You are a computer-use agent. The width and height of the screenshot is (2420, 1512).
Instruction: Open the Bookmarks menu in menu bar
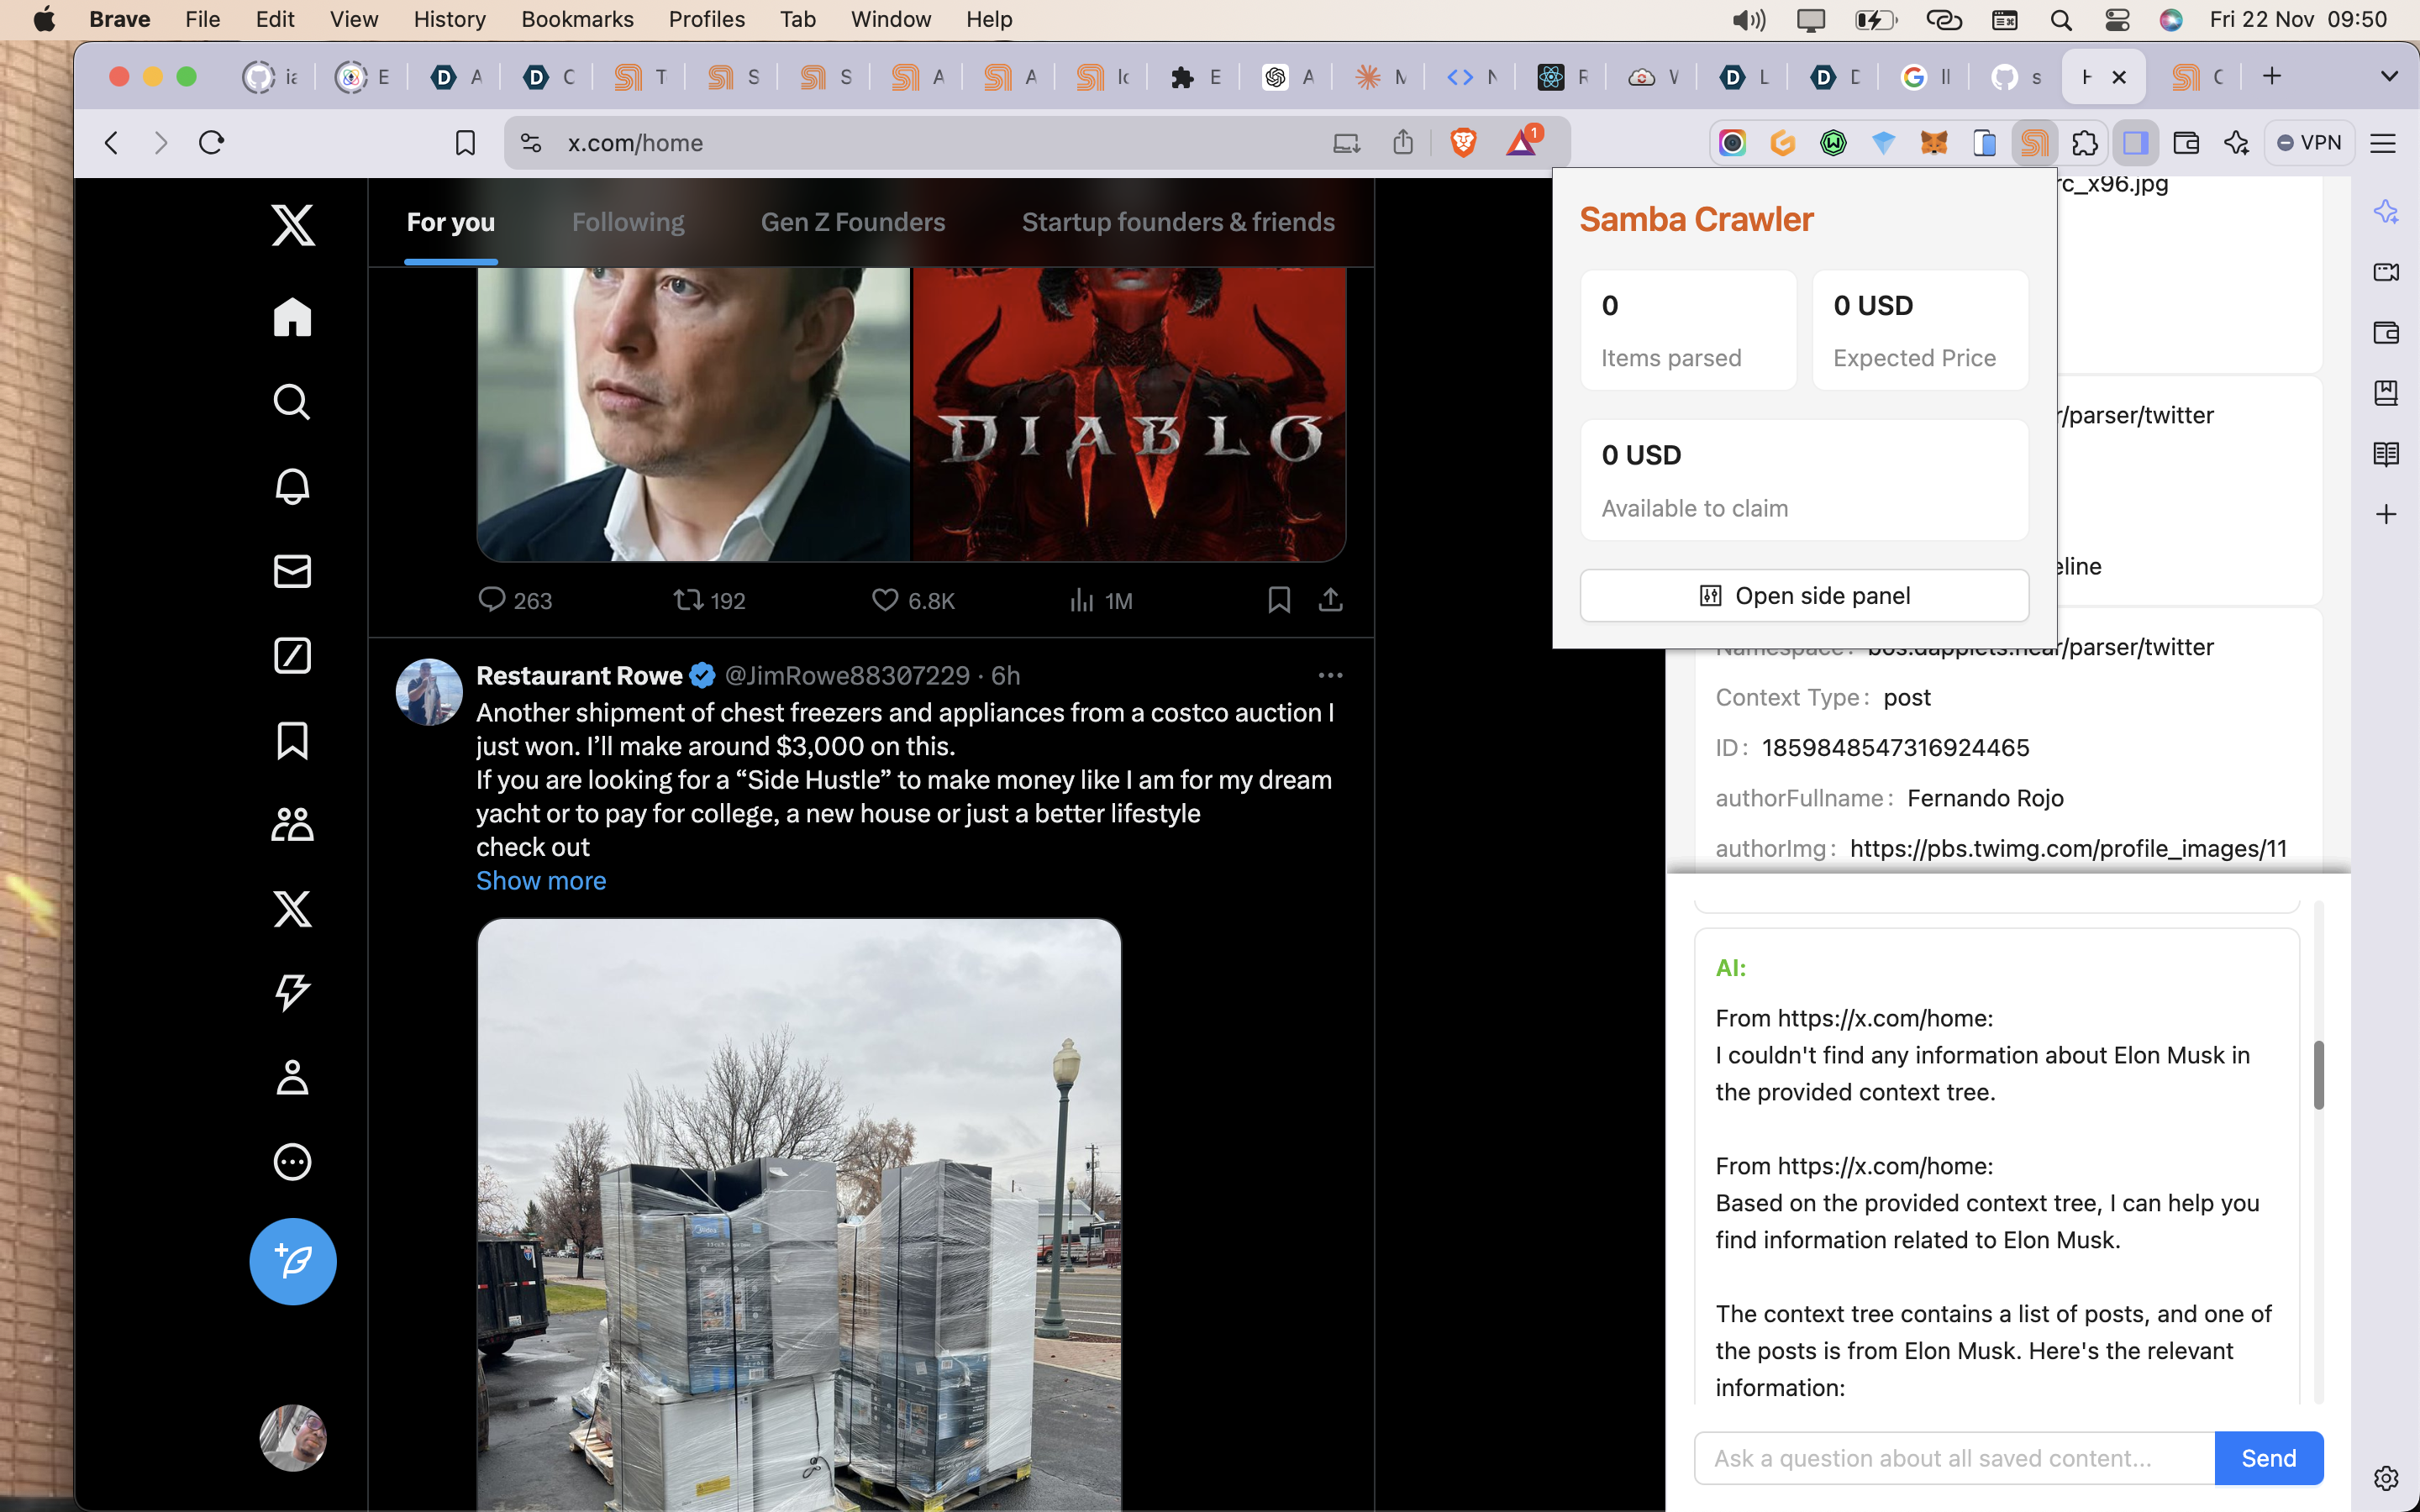577,19
